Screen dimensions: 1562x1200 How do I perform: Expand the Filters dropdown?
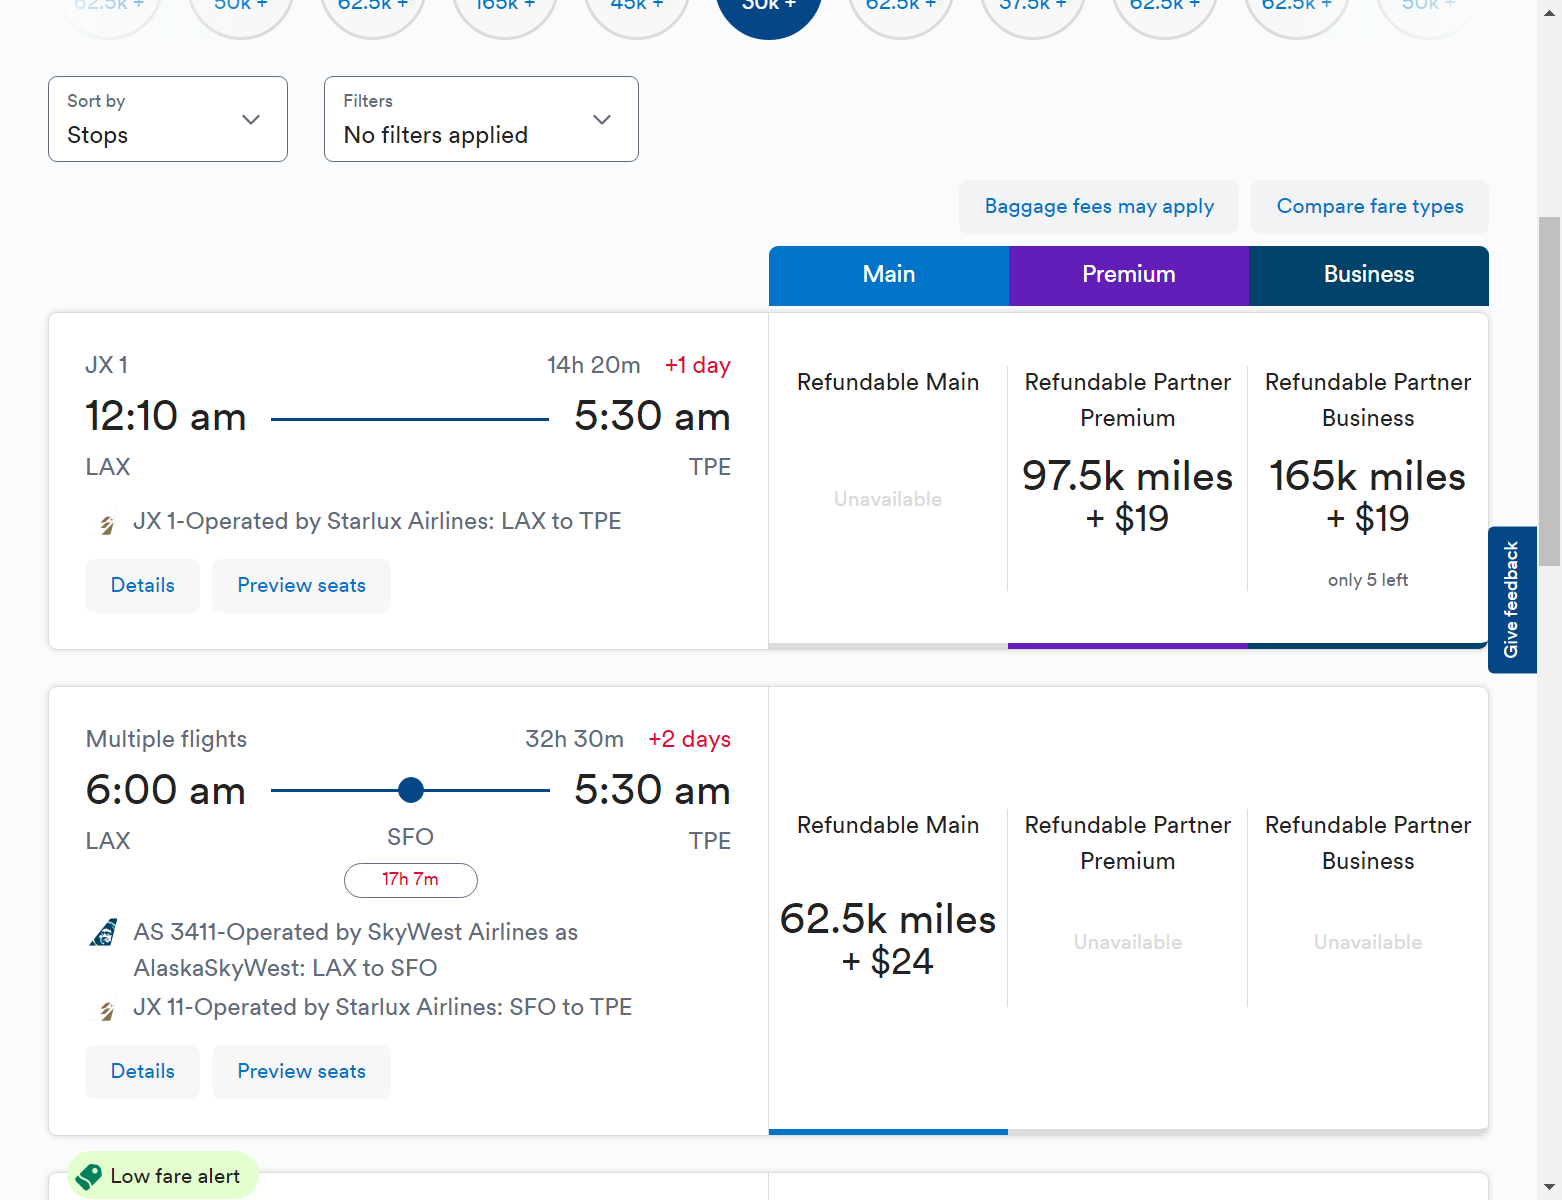click(481, 119)
